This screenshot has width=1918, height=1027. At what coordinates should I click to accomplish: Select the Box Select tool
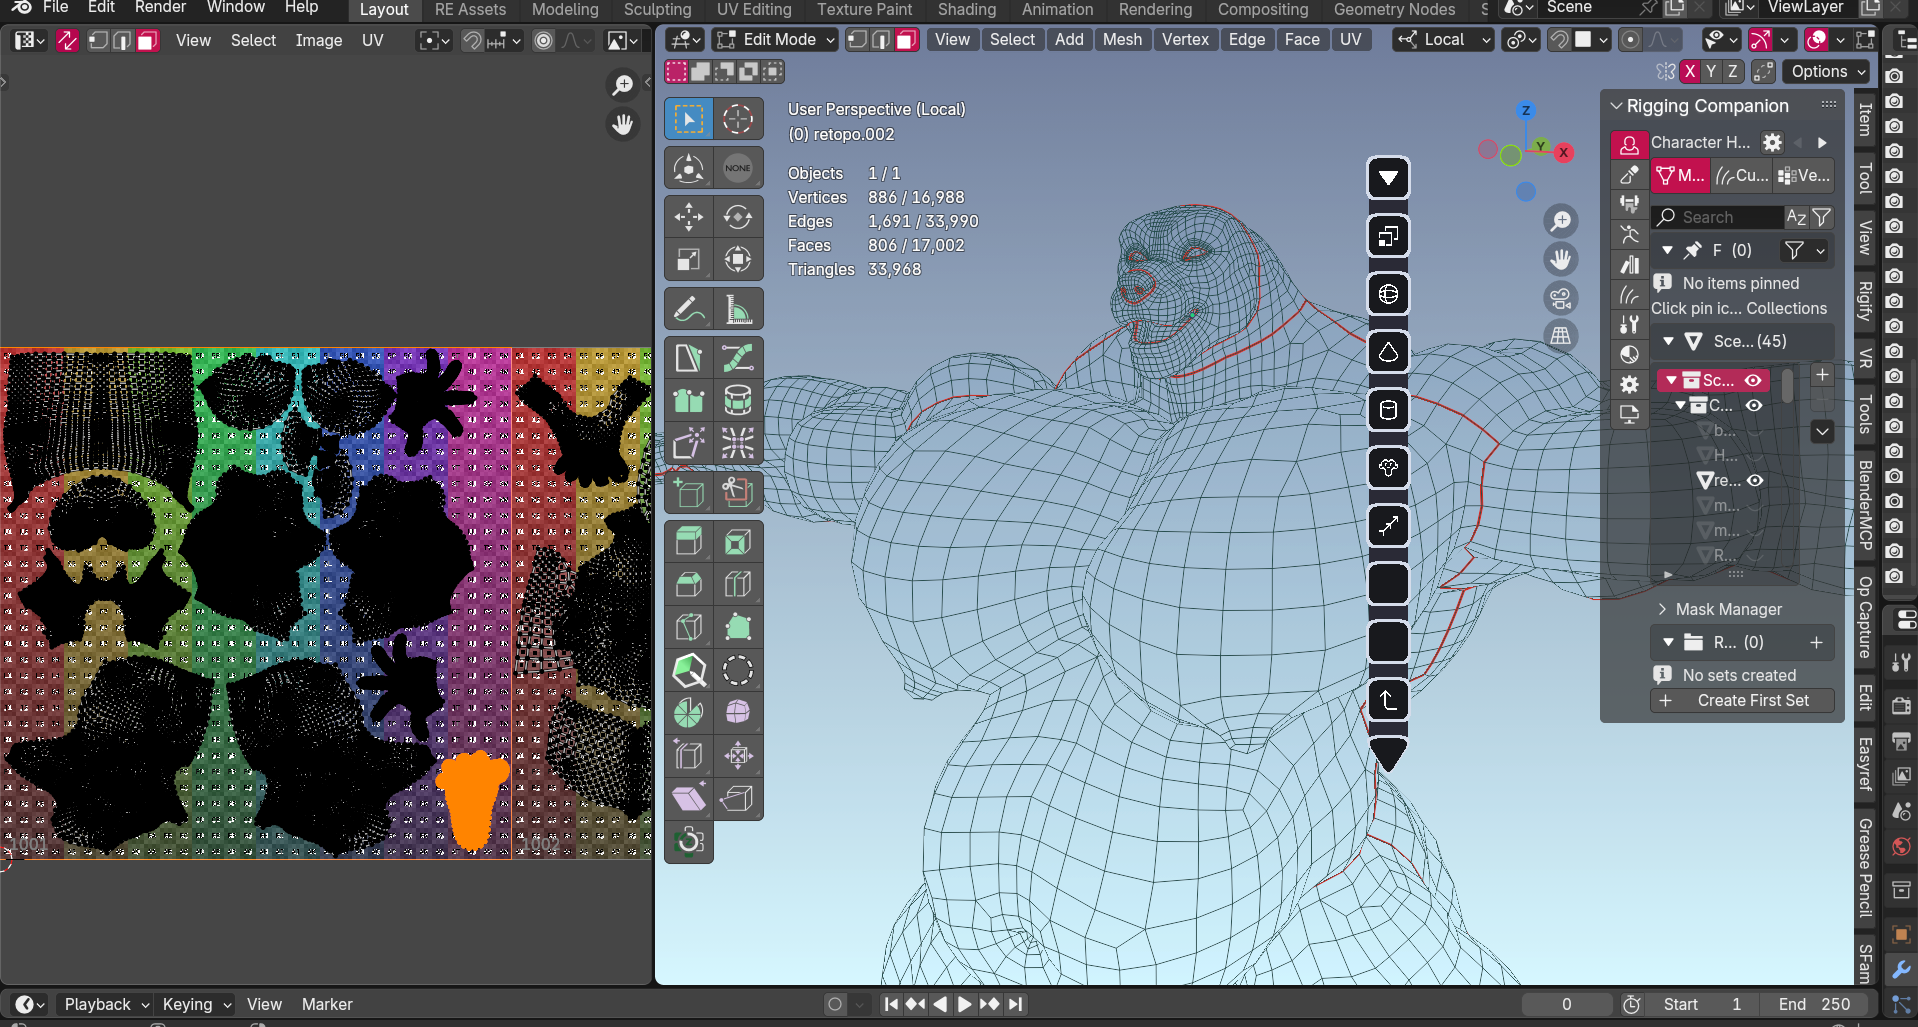pyautogui.click(x=688, y=119)
